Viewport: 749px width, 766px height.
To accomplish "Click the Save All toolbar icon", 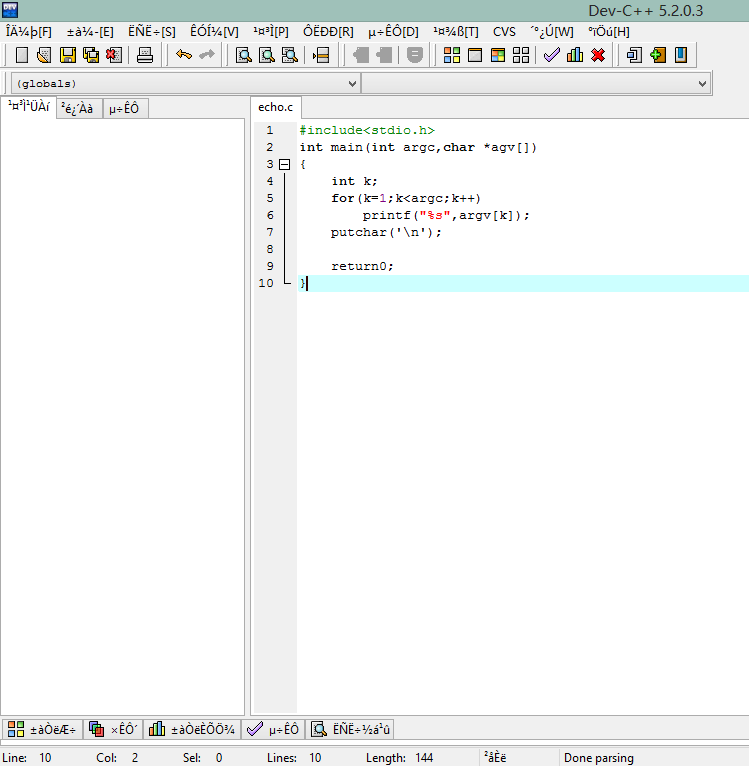I will tap(91, 55).
